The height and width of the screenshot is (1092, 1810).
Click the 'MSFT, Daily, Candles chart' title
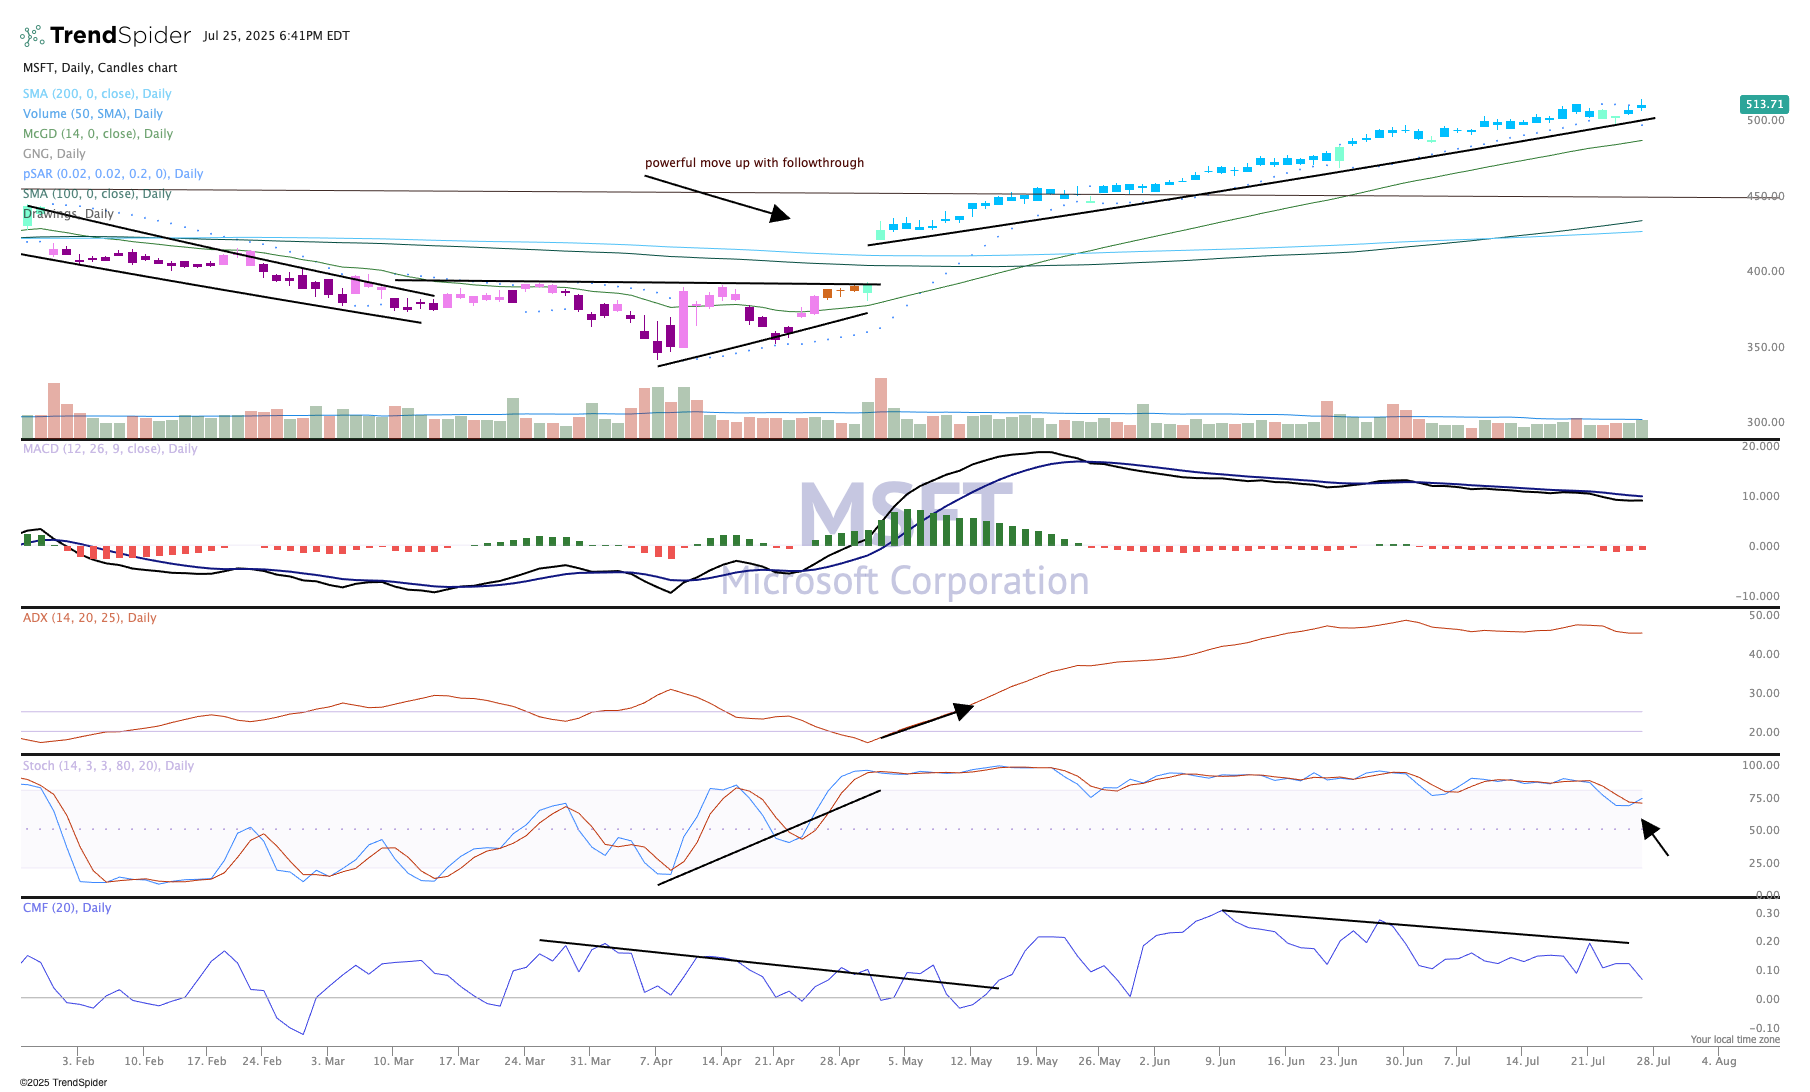100,68
